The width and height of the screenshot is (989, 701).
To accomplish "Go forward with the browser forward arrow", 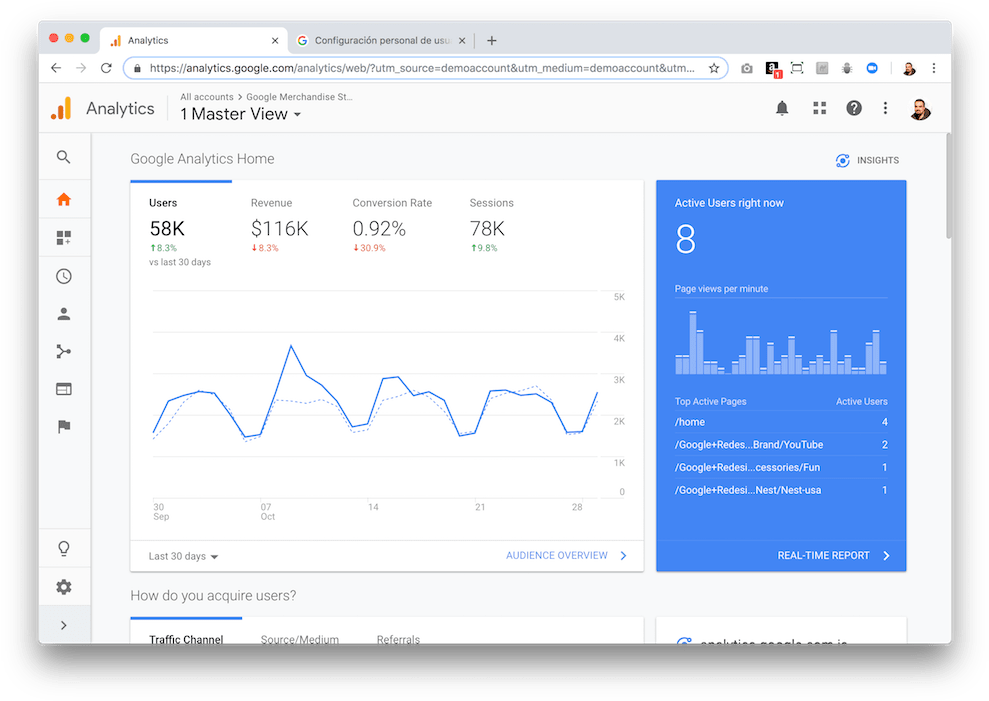I will click(x=81, y=68).
